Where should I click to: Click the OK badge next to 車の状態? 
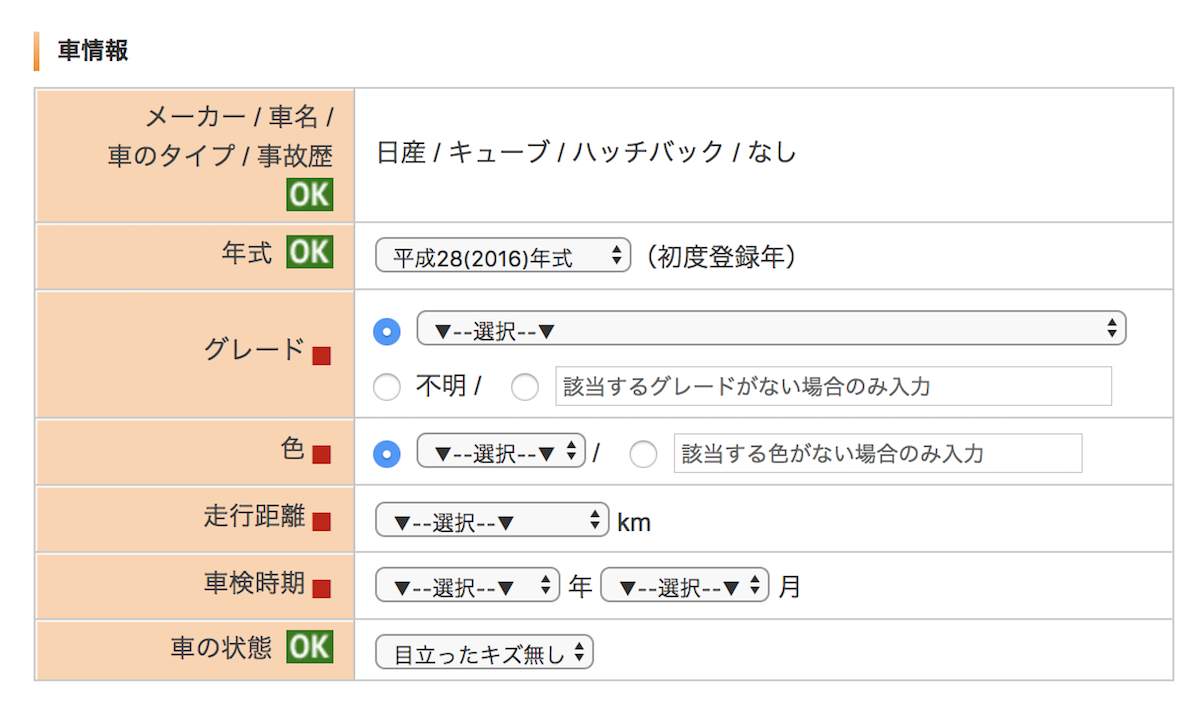(310, 648)
